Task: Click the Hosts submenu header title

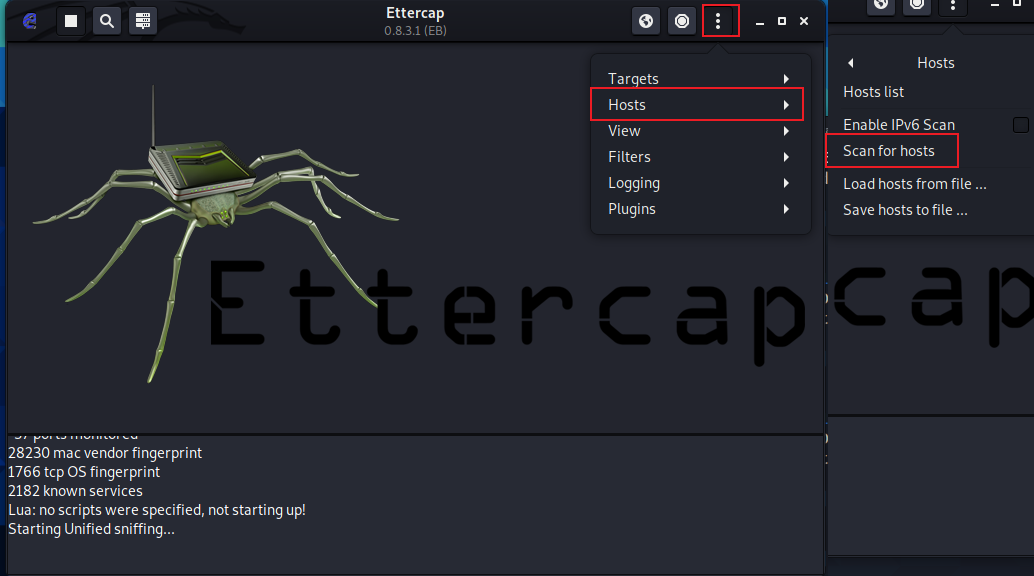Action: pyautogui.click(x=936, y=63)
